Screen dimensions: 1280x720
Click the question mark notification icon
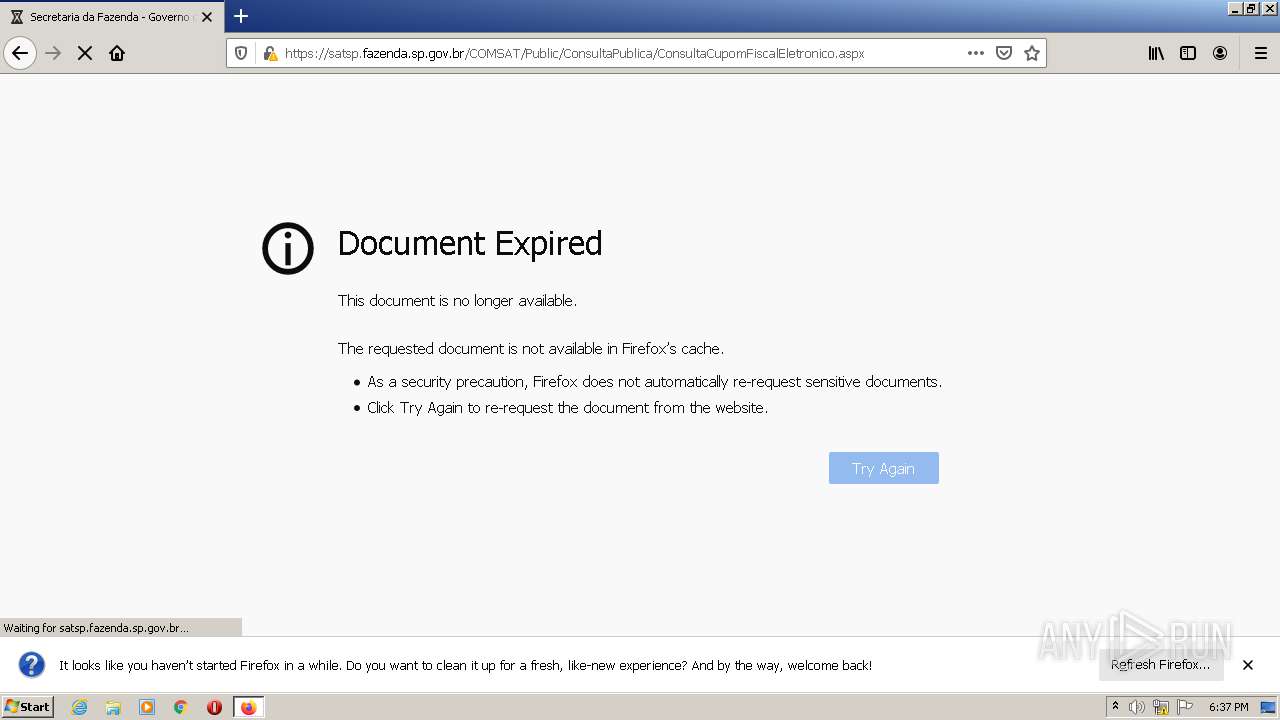click(x=32, y=664)
